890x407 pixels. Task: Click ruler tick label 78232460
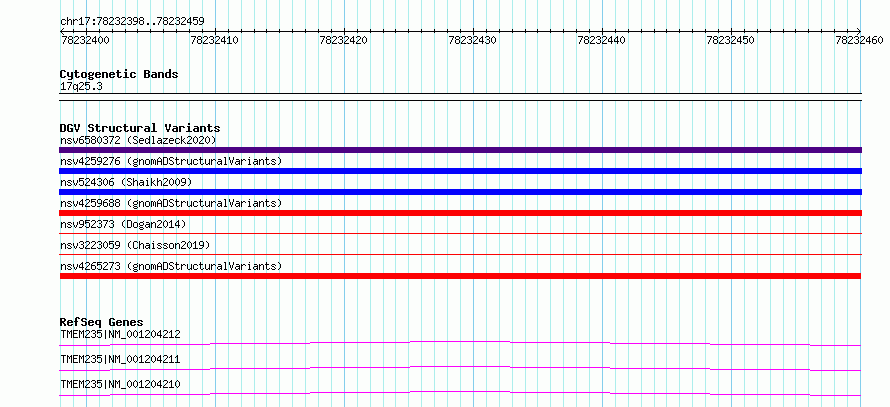[859, 40]
